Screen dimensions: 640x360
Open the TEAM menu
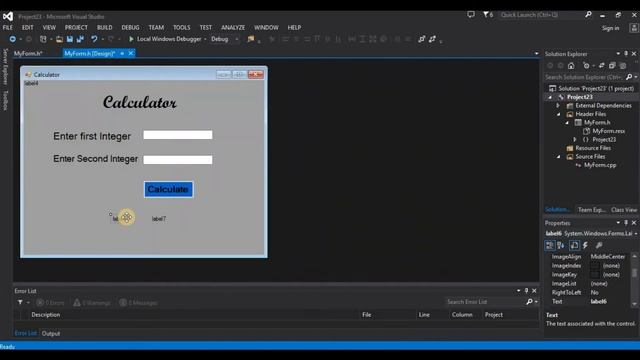(x=156, y=27)
